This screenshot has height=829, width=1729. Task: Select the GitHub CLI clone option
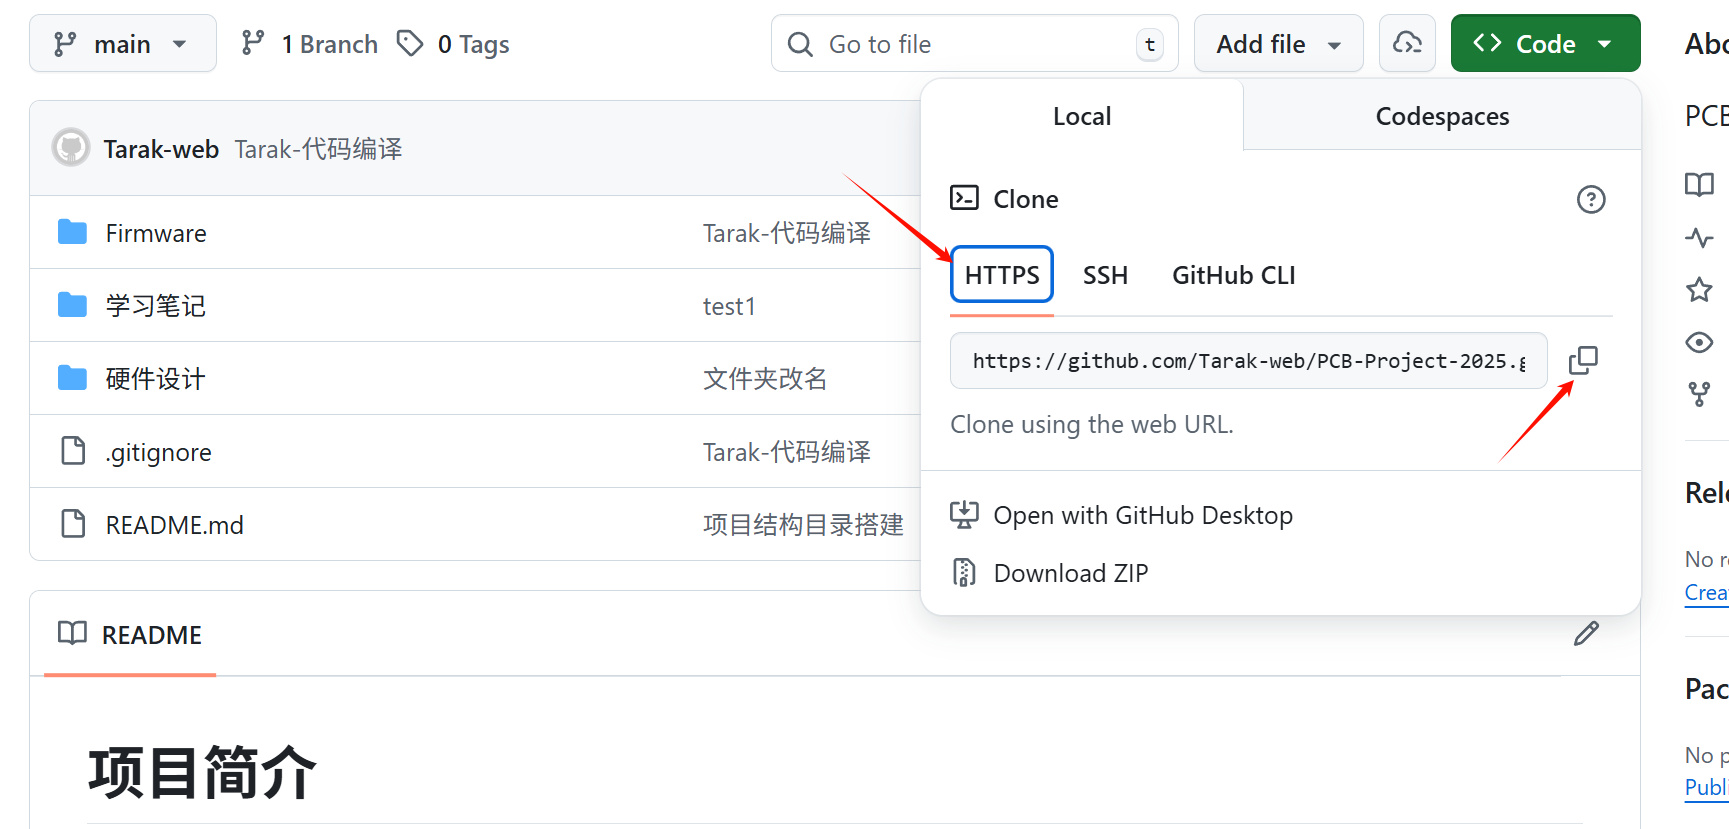click(1234, 275)
